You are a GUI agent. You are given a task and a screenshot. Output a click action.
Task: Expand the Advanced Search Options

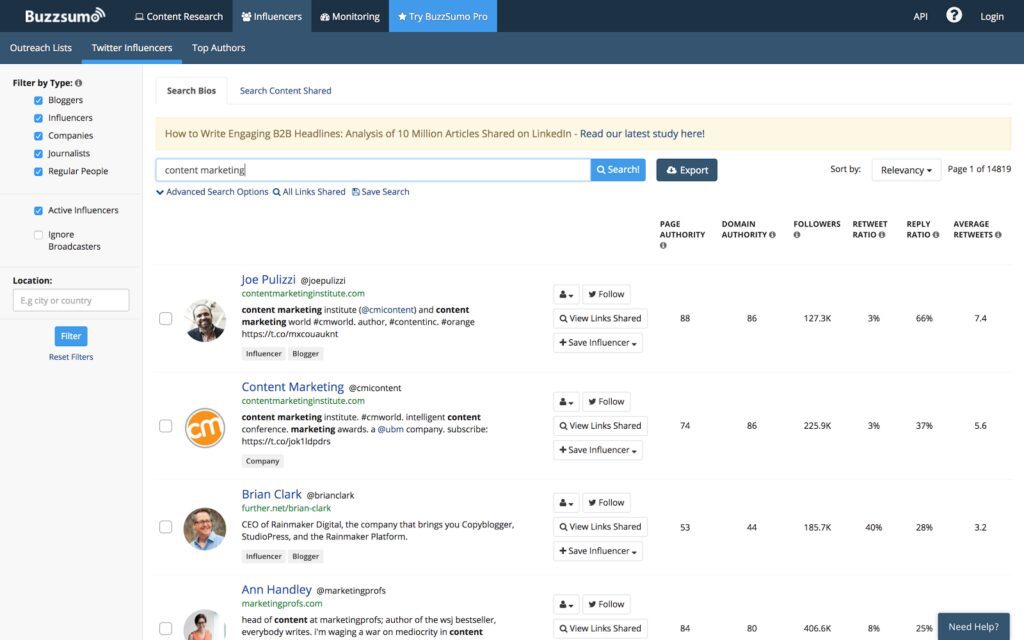(160, 191)
